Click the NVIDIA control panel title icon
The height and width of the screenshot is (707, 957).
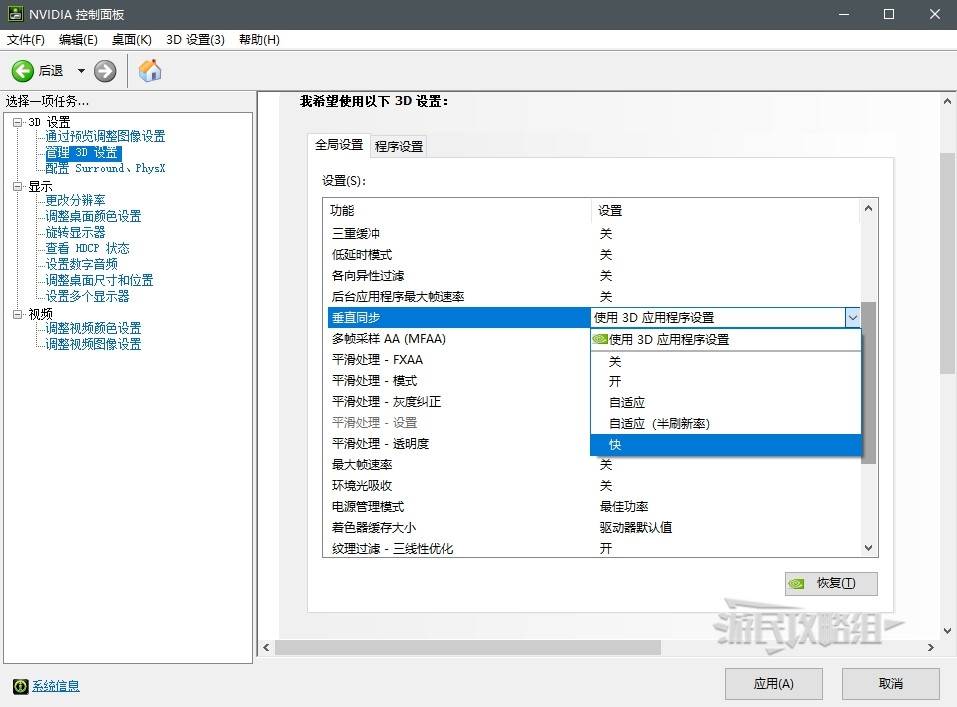(x=13, y=14)
